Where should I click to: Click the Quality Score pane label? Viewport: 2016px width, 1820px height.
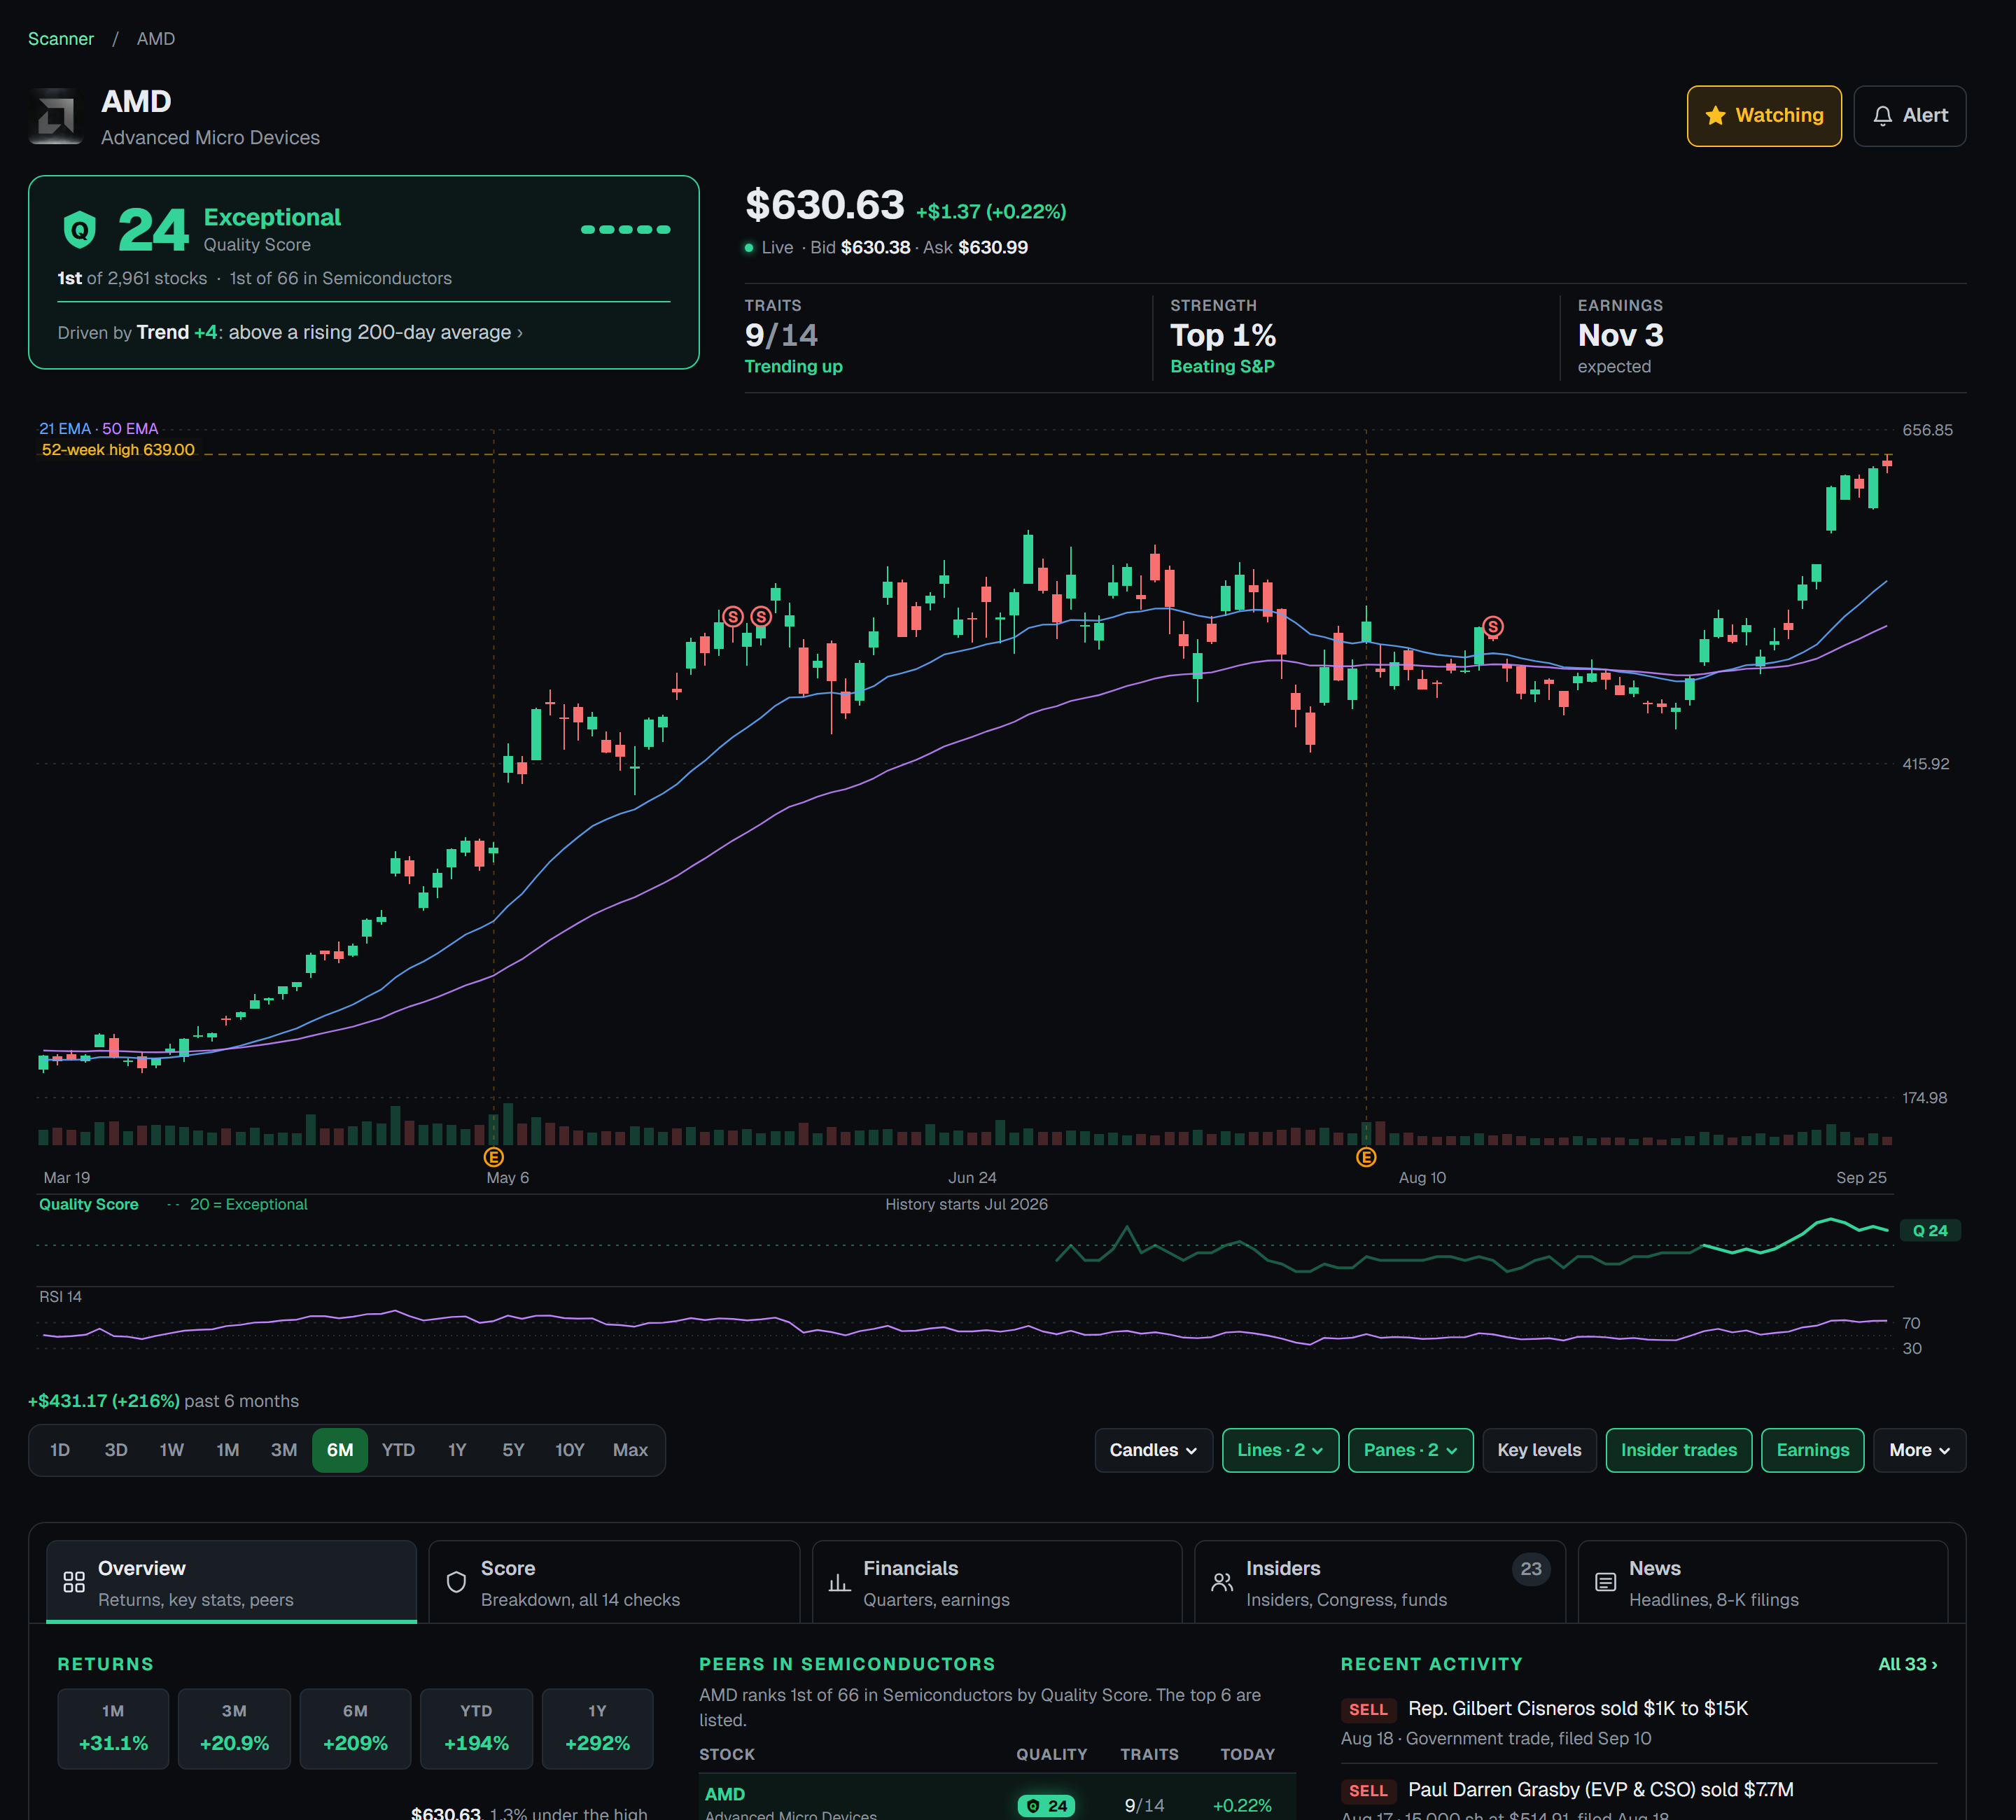89,1204
